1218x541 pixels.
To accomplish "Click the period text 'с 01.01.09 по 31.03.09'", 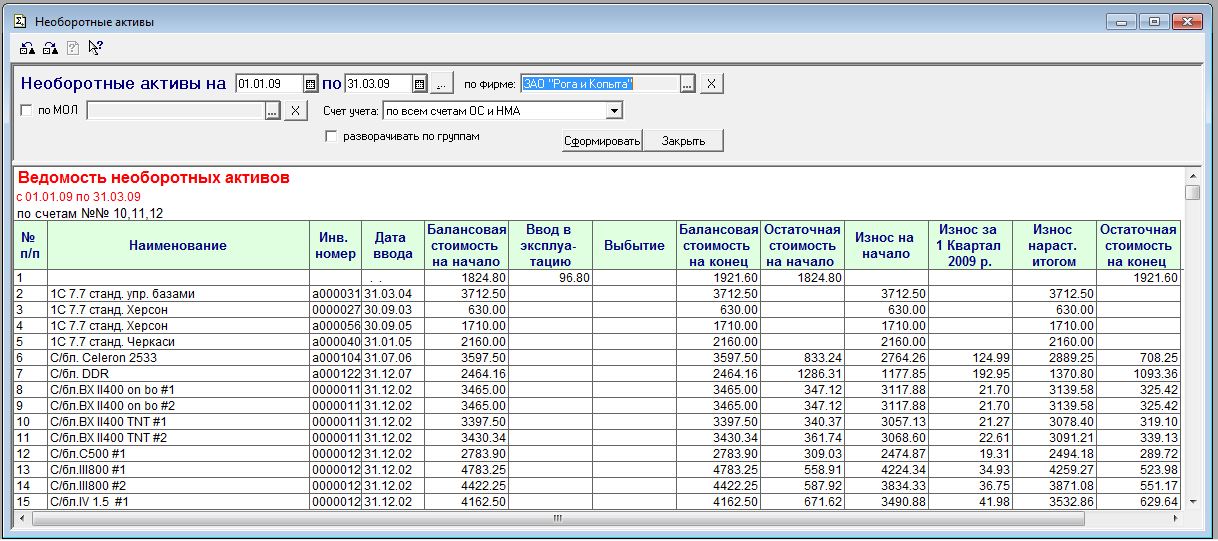I will (x=79, y=197).
